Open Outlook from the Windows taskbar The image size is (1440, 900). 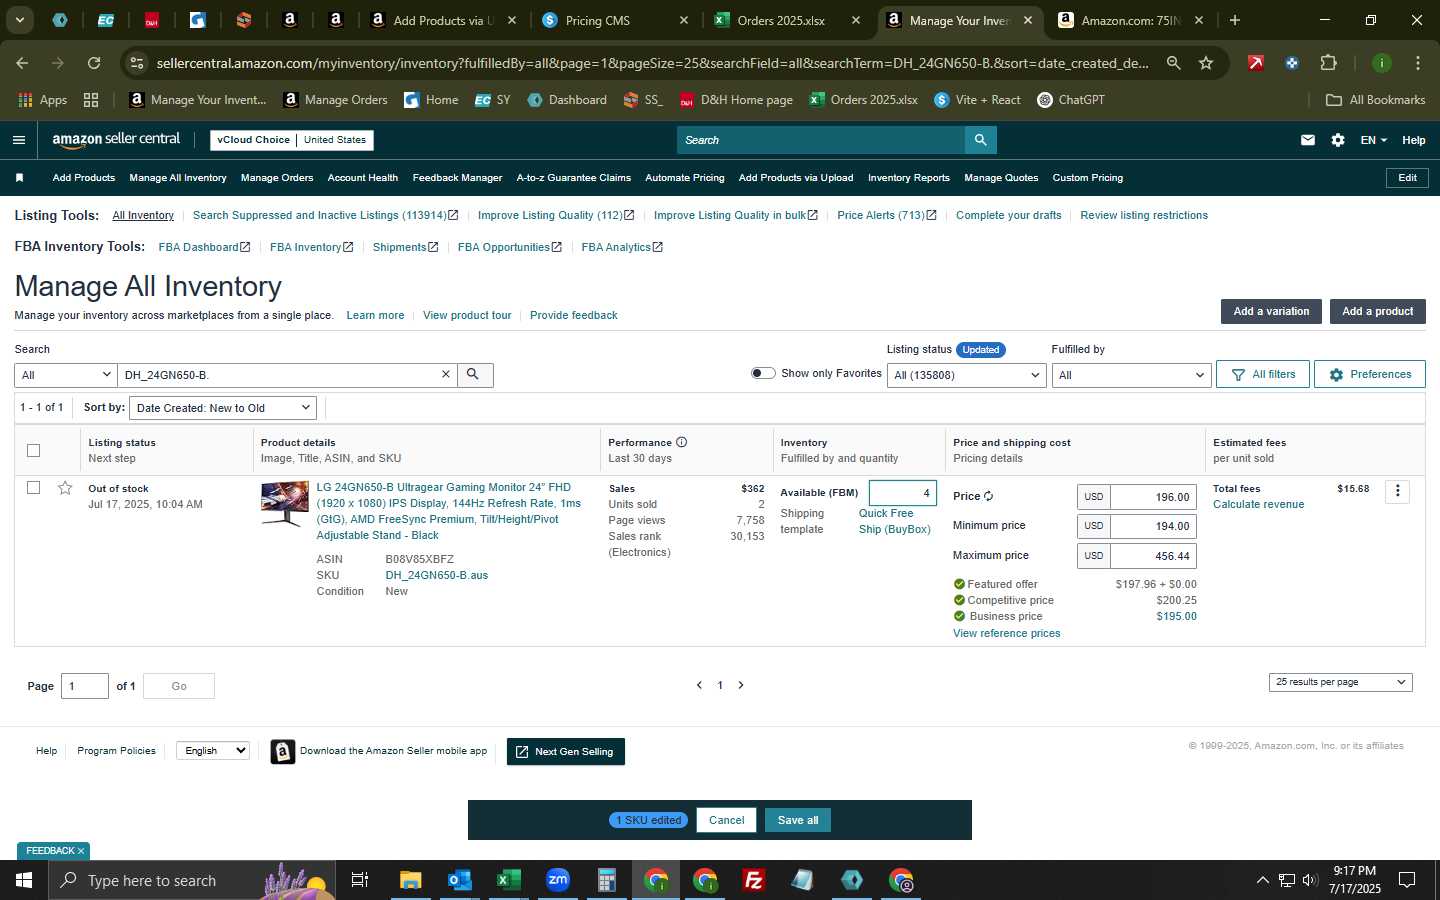pos(459,880)
